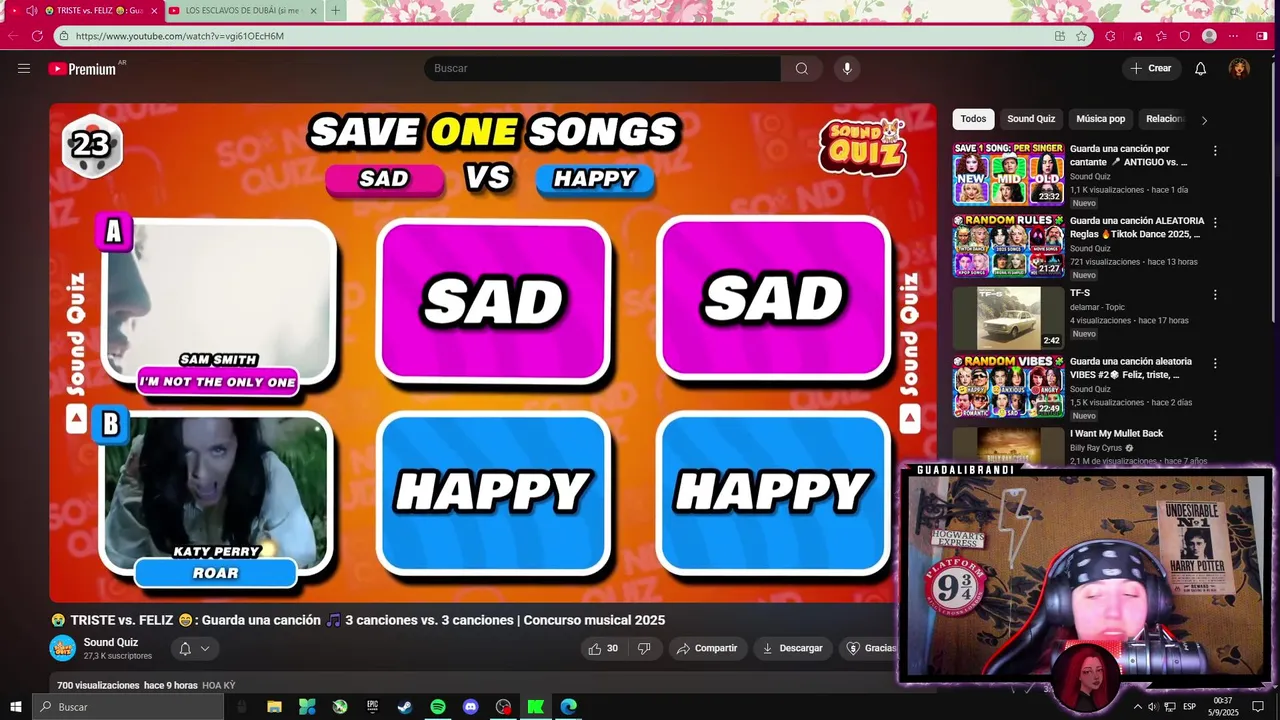
Task: Open Random Rules video thumbnail
Action: point(1008,245)
